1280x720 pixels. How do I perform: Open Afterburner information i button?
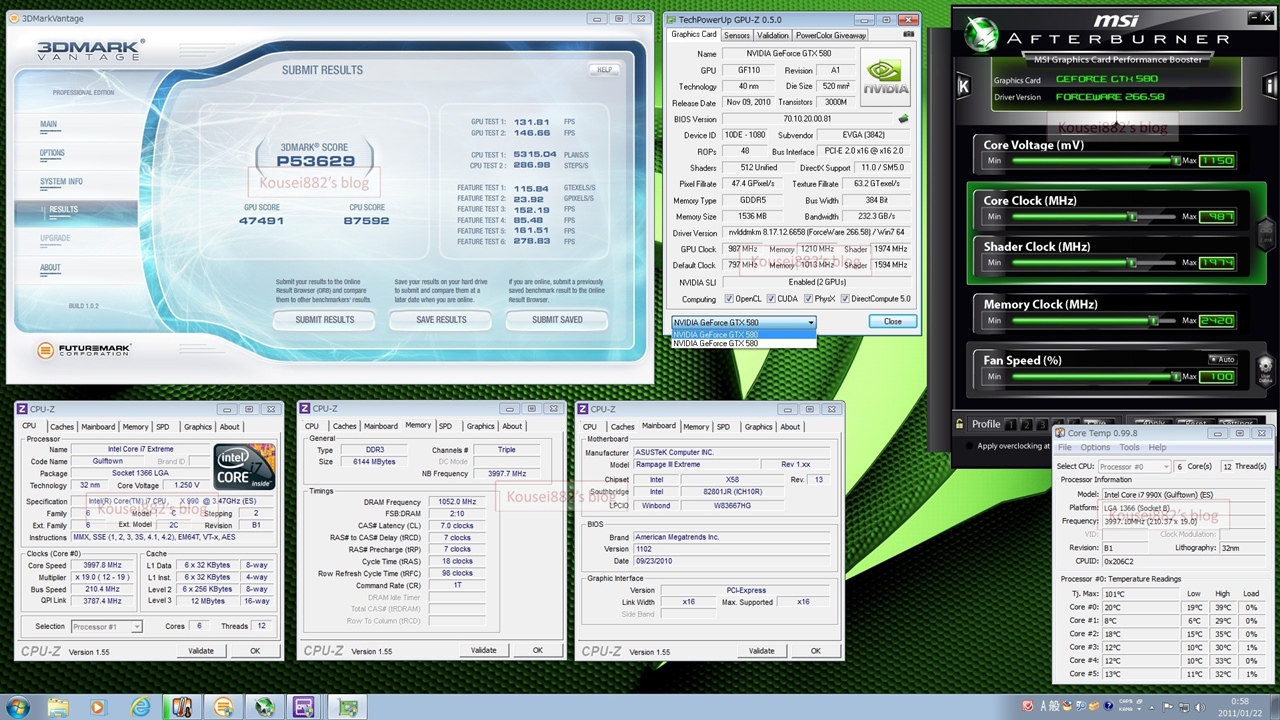tap(1270, 87)
